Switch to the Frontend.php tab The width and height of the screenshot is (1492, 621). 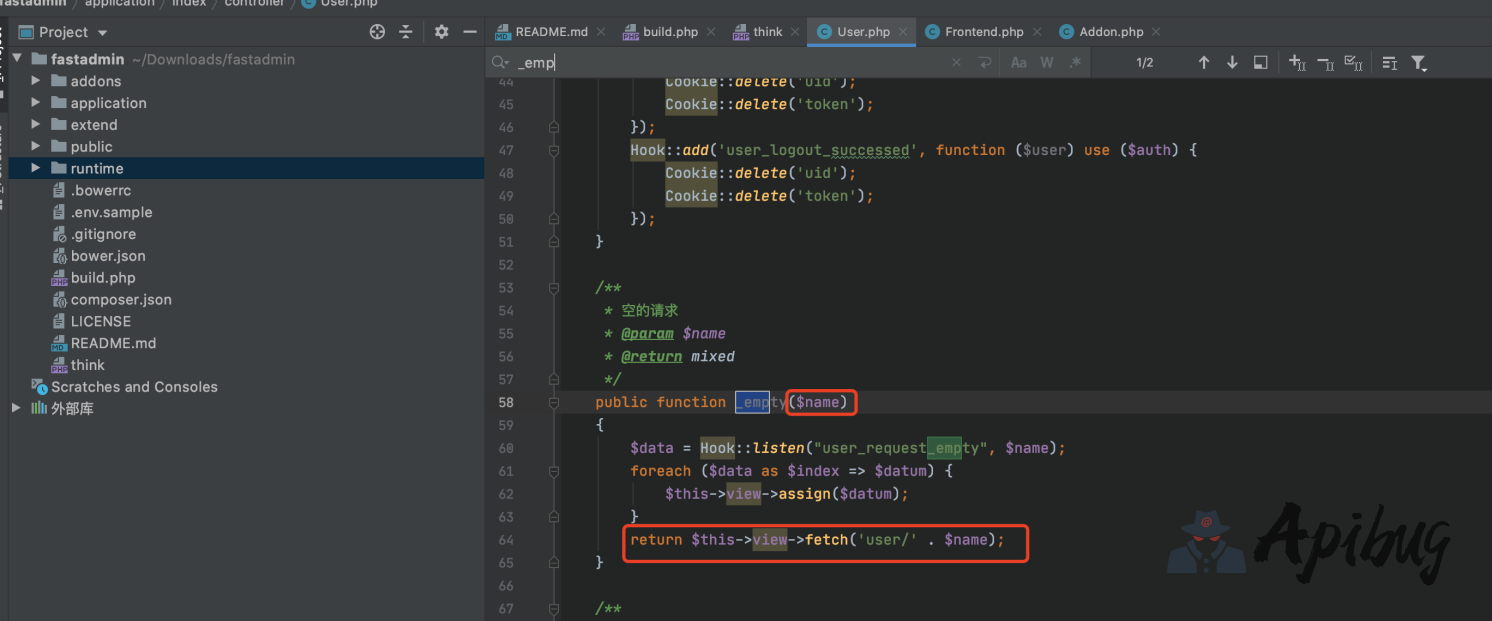983,32
